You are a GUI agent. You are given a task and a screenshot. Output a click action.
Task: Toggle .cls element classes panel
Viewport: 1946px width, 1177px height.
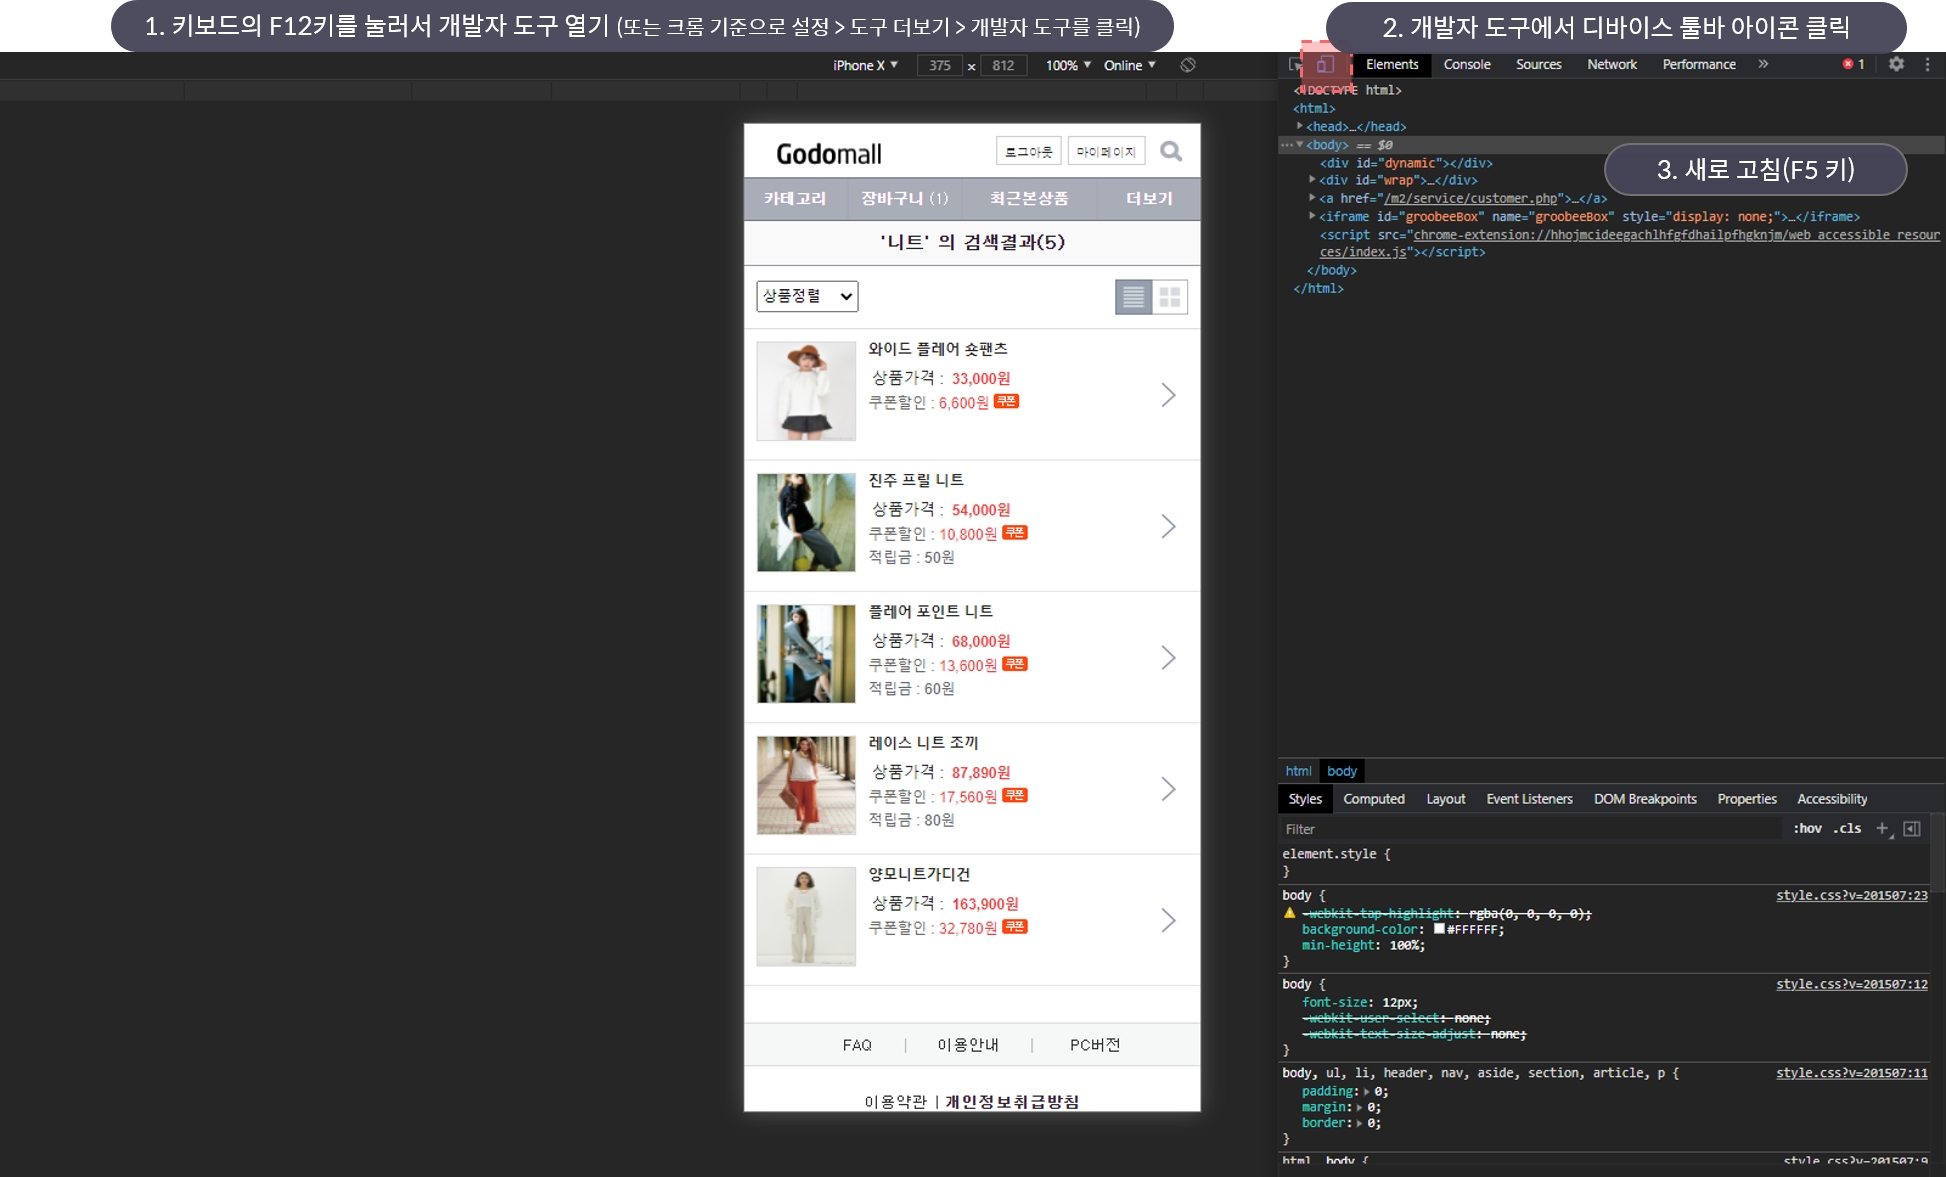[x=1847, y=829]
